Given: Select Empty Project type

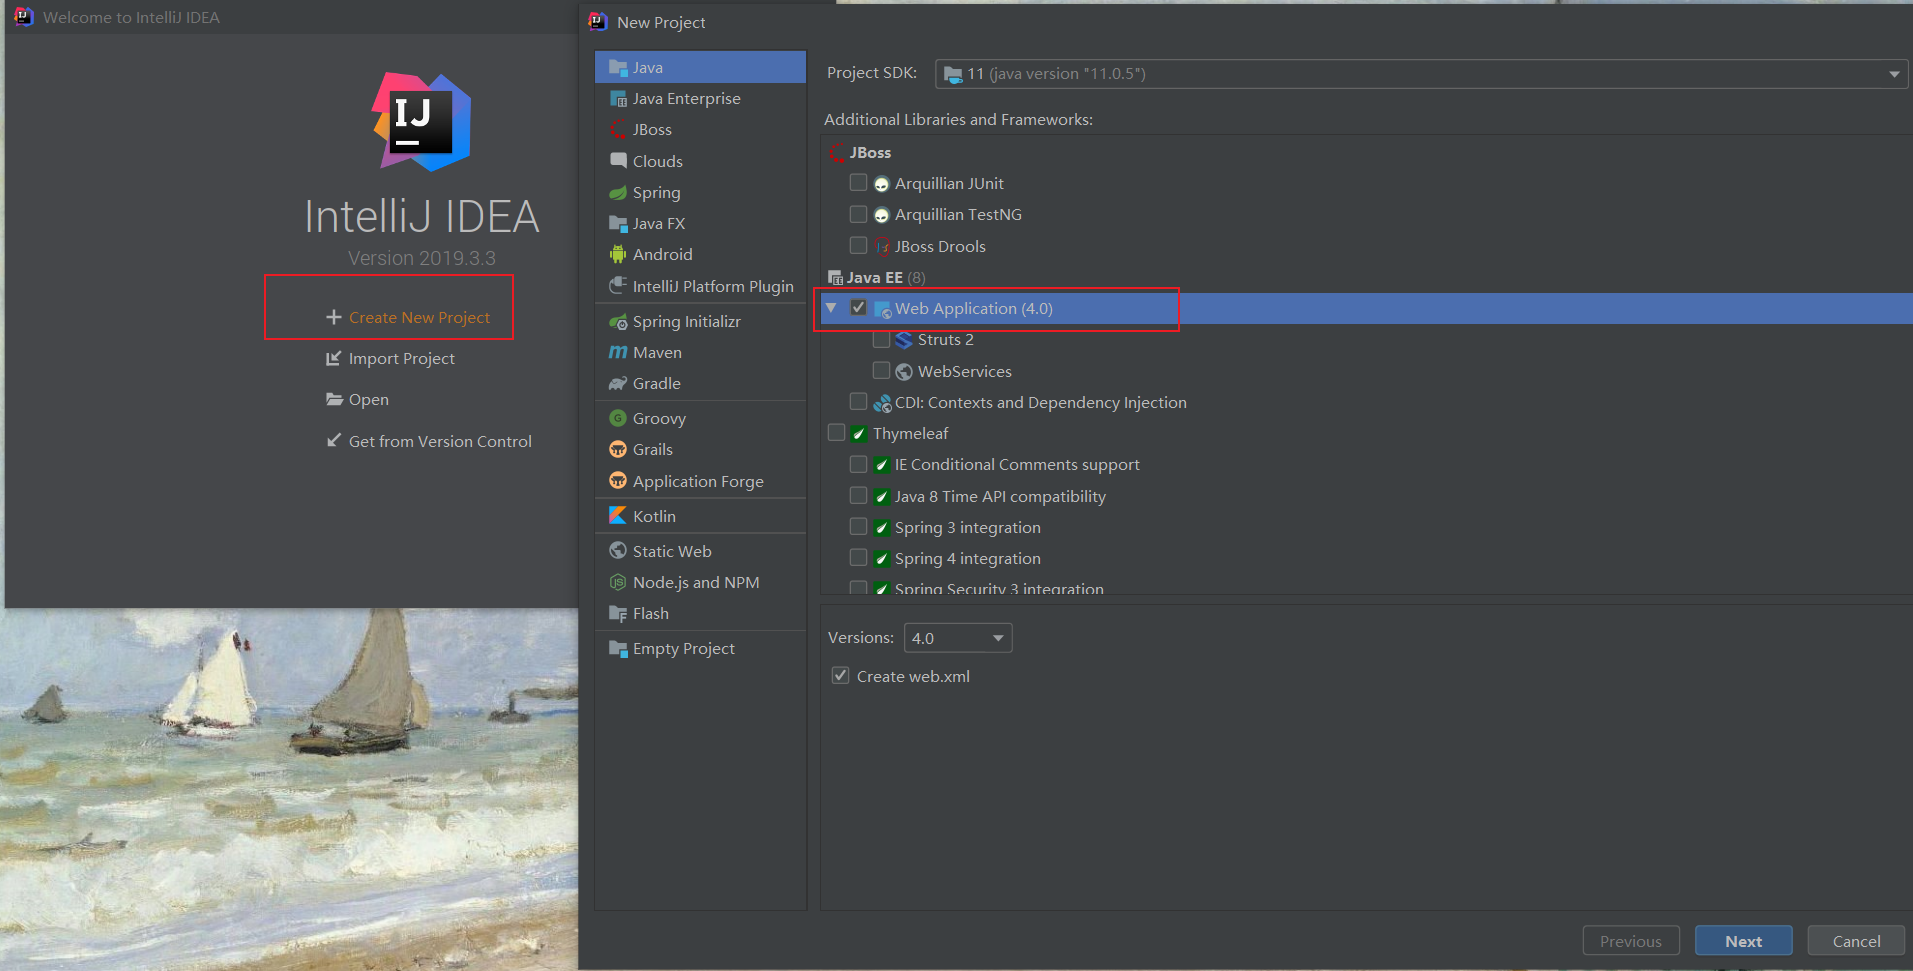Looking at the screenshot, I should (700, 649).
